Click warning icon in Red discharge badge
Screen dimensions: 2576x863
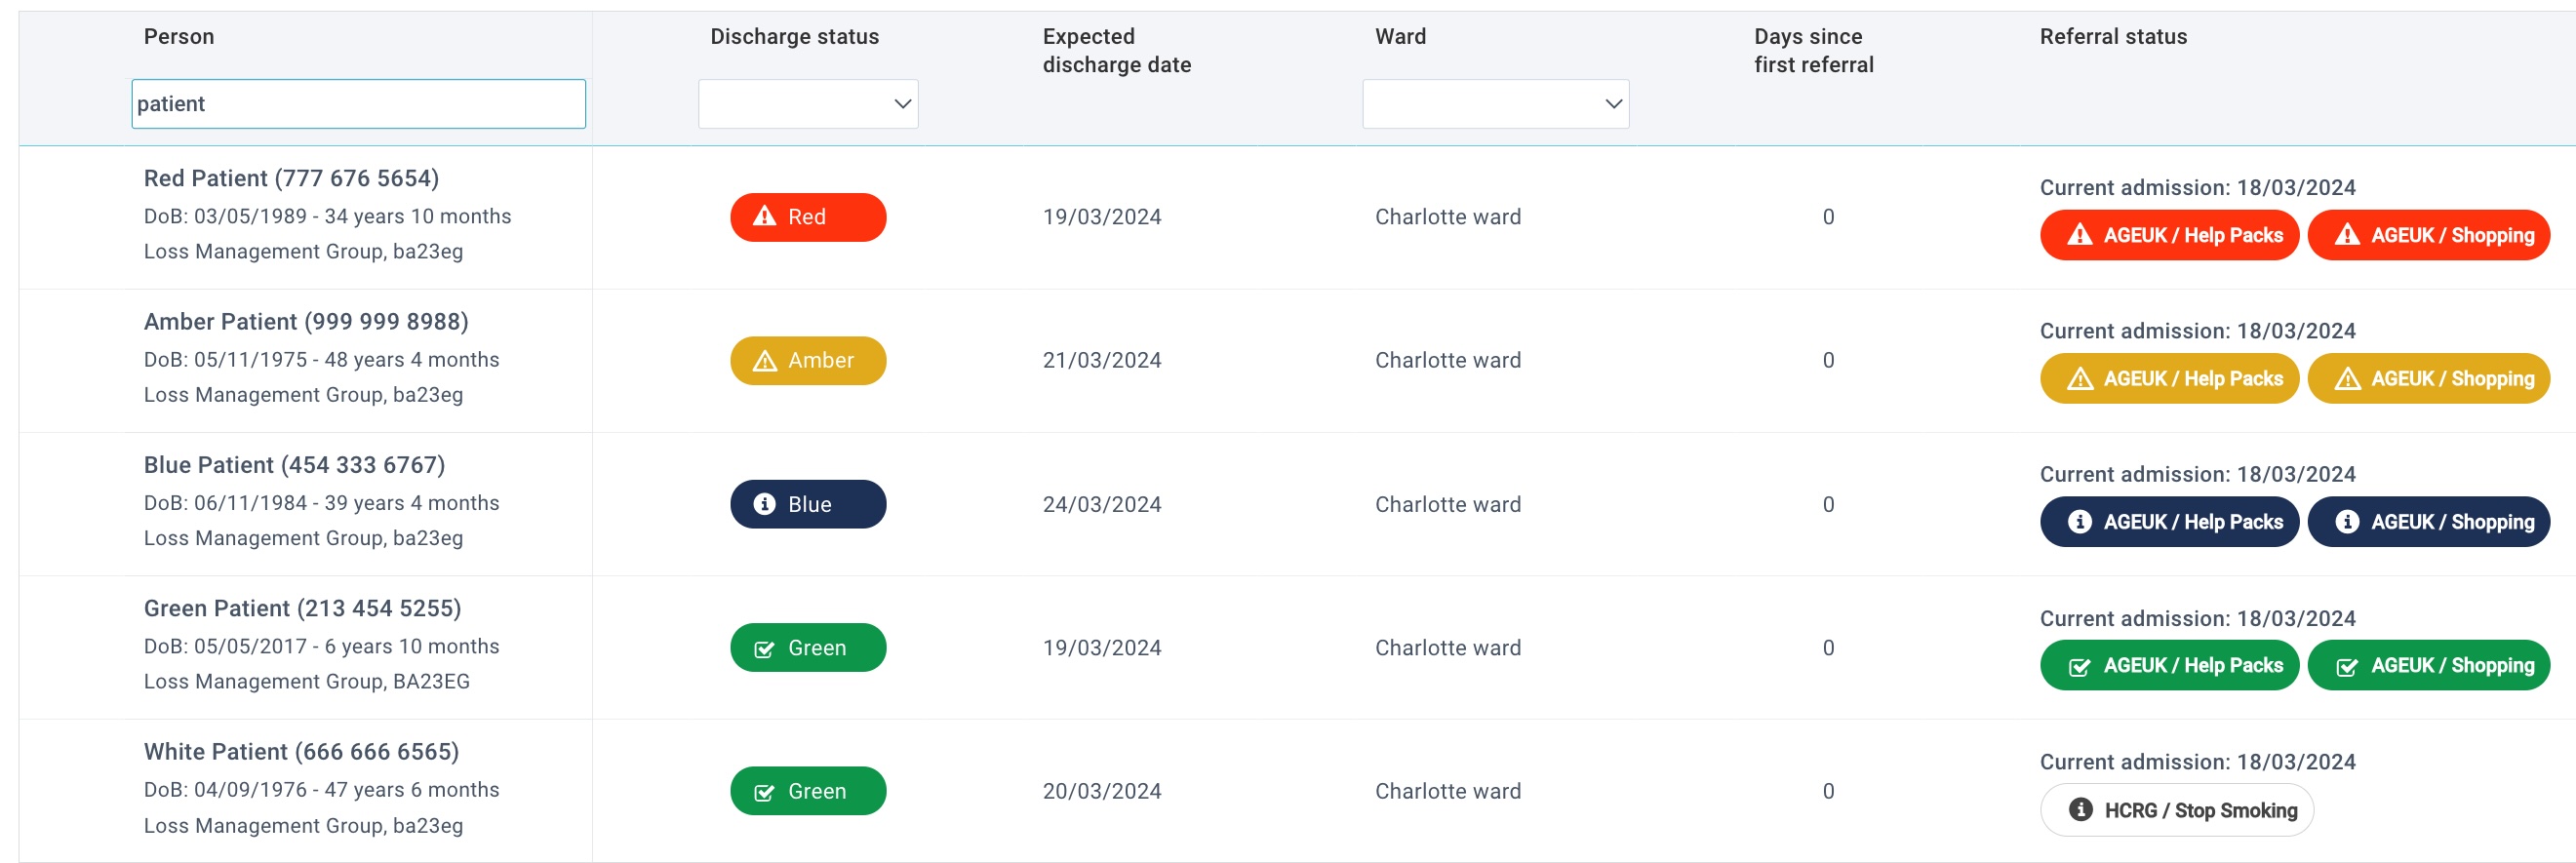click(764, 216)
